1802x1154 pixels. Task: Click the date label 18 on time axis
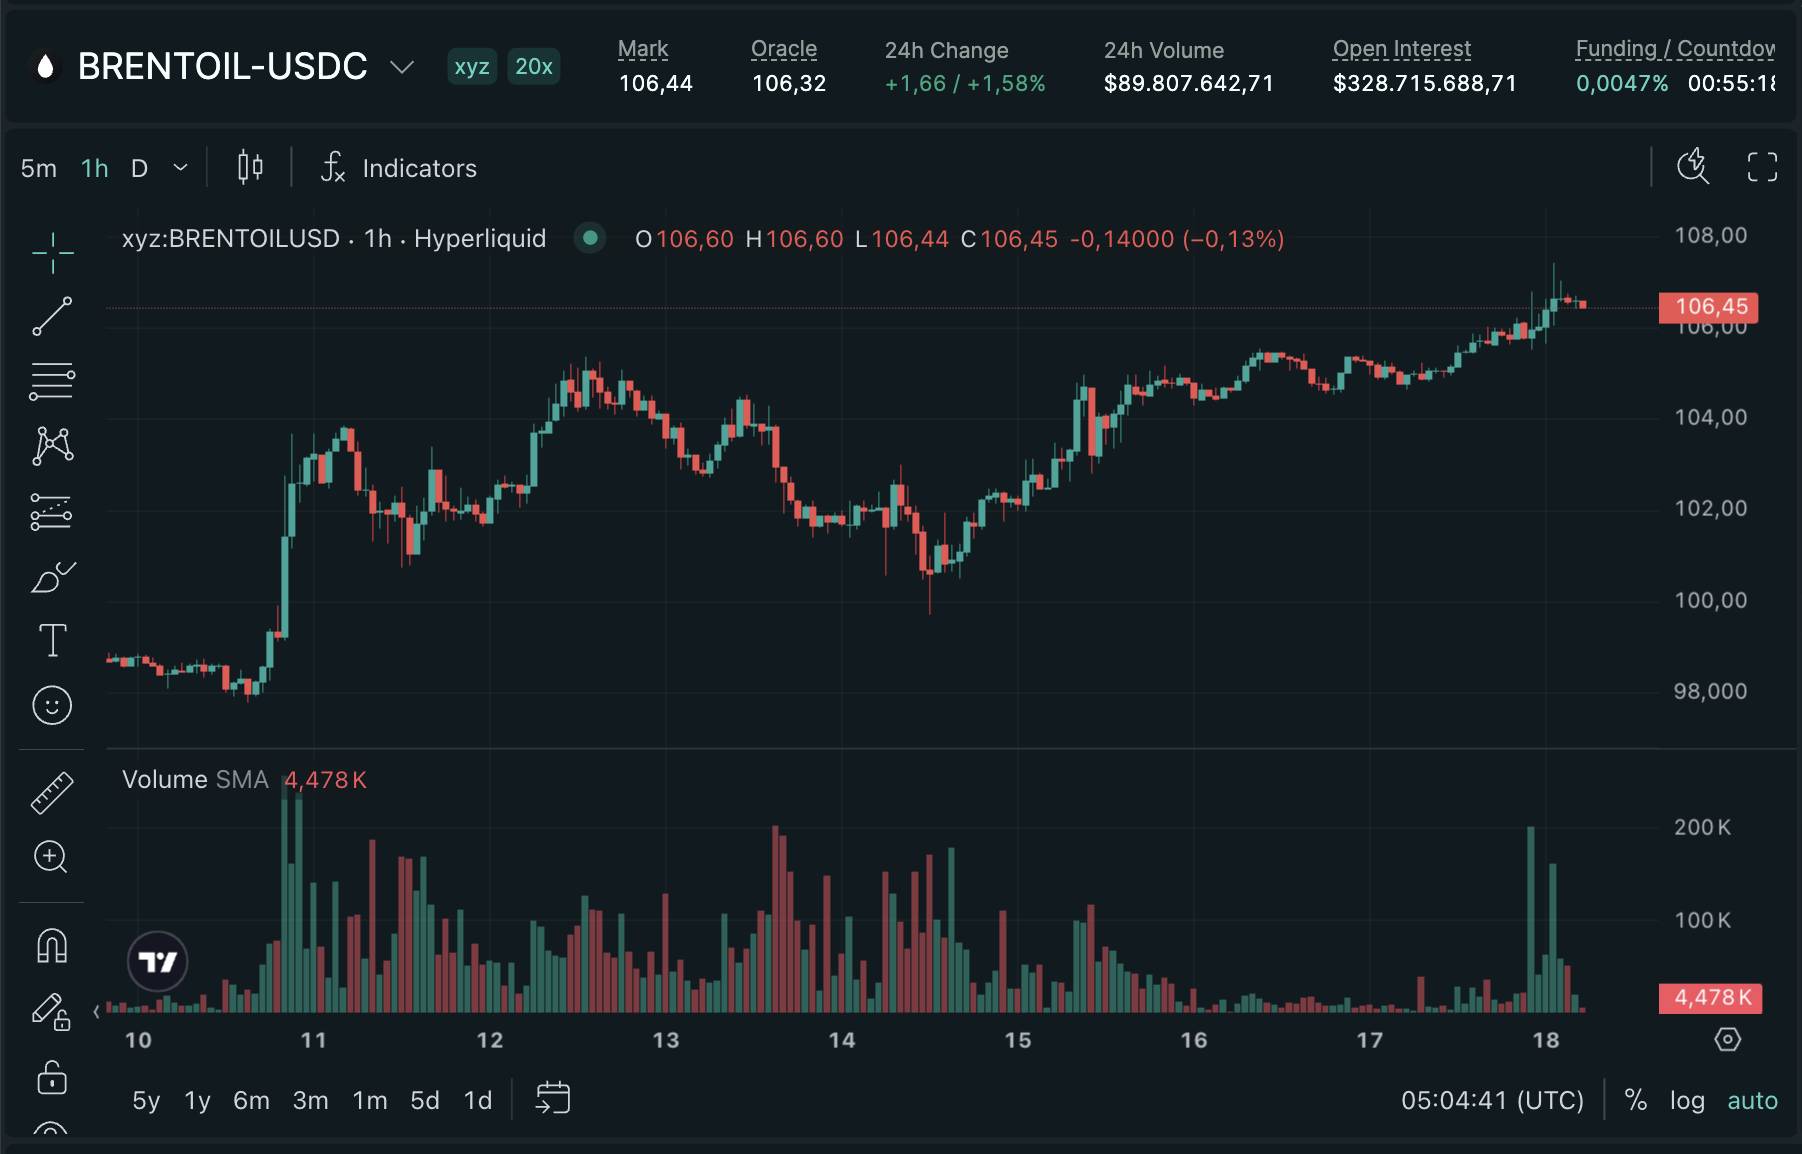(x=1546, y=1040)
